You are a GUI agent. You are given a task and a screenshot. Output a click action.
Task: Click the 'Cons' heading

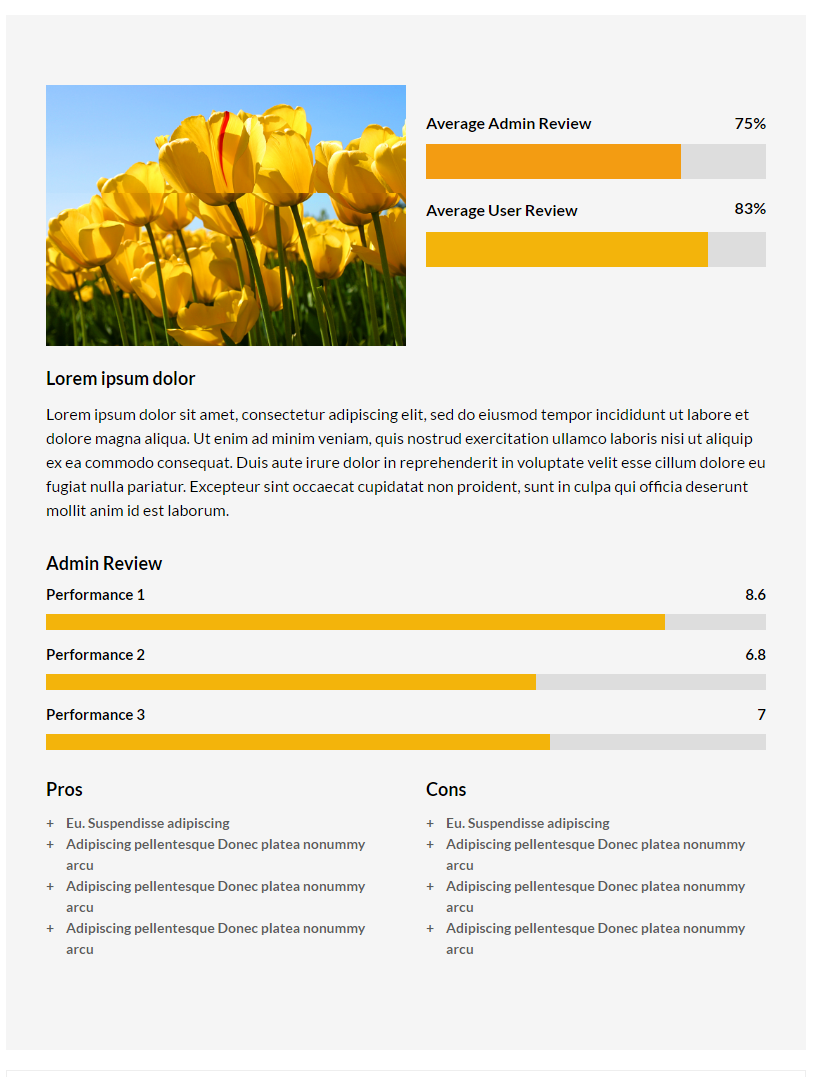point(446,789)
